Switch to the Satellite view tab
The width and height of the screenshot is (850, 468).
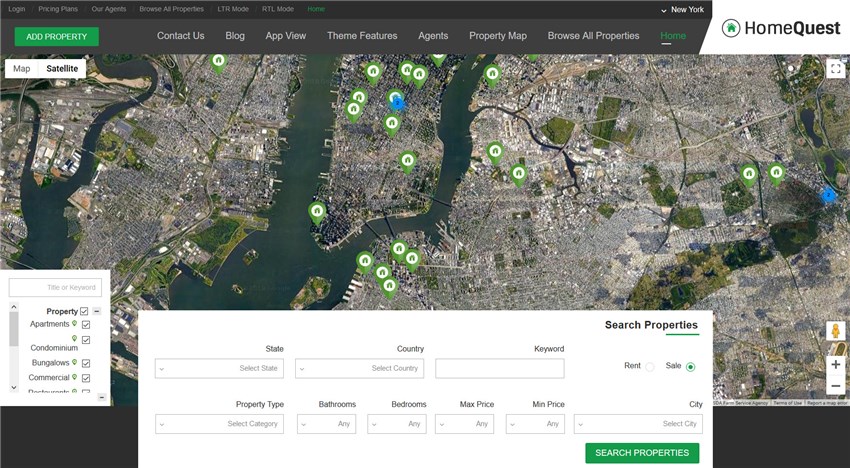[62, 68]
